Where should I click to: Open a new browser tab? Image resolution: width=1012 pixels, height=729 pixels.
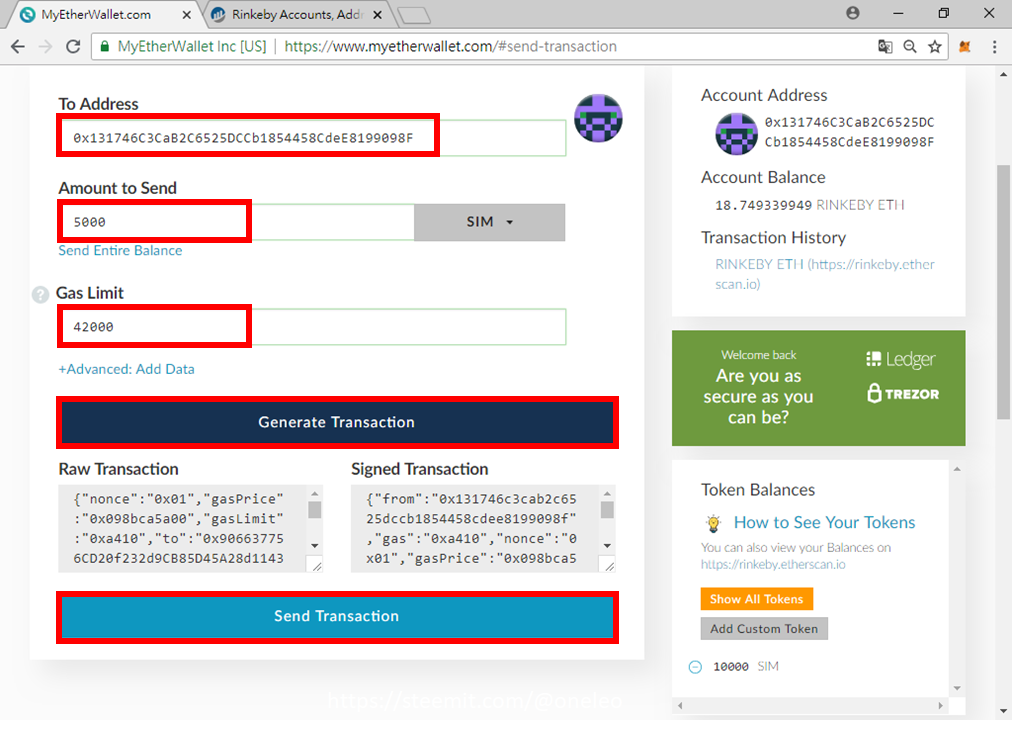(x=414, y=15)
